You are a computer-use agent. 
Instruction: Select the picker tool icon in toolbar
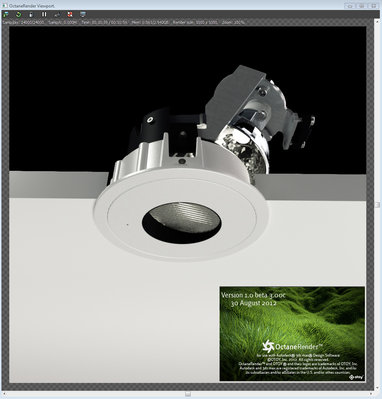tap(57, 14)
